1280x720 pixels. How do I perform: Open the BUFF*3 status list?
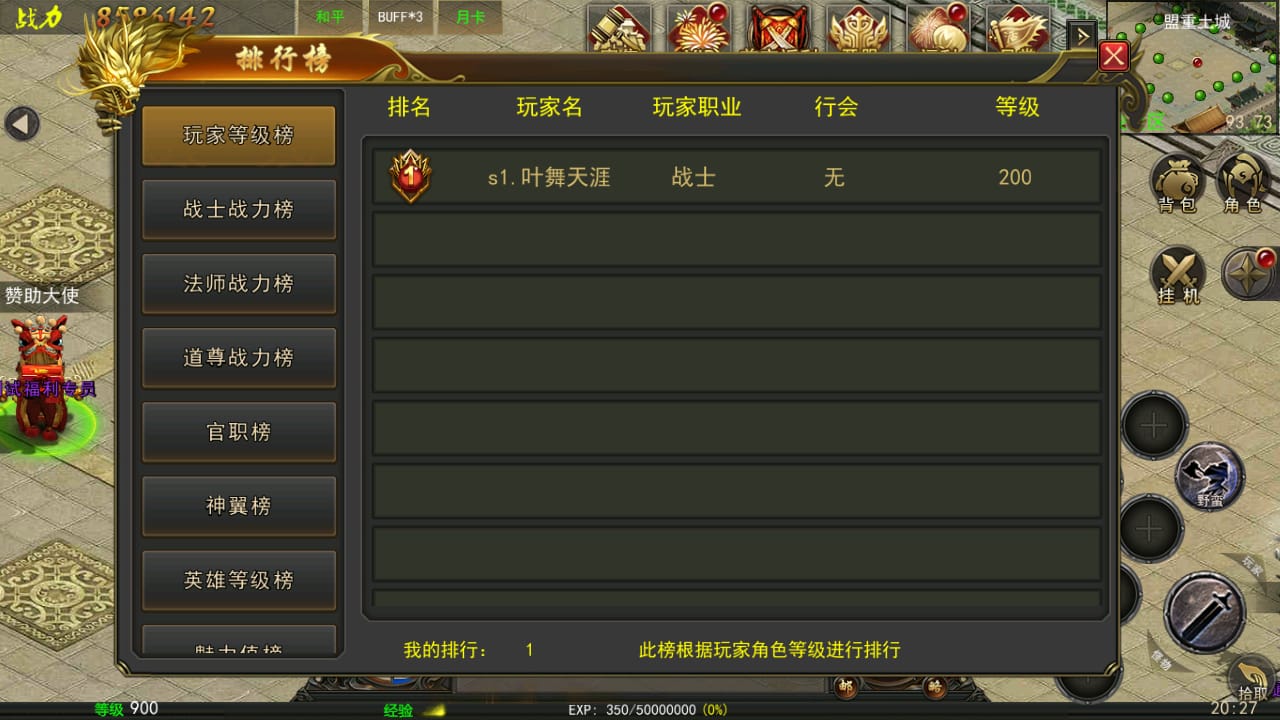pyautogui.click(x=400, y=17)
